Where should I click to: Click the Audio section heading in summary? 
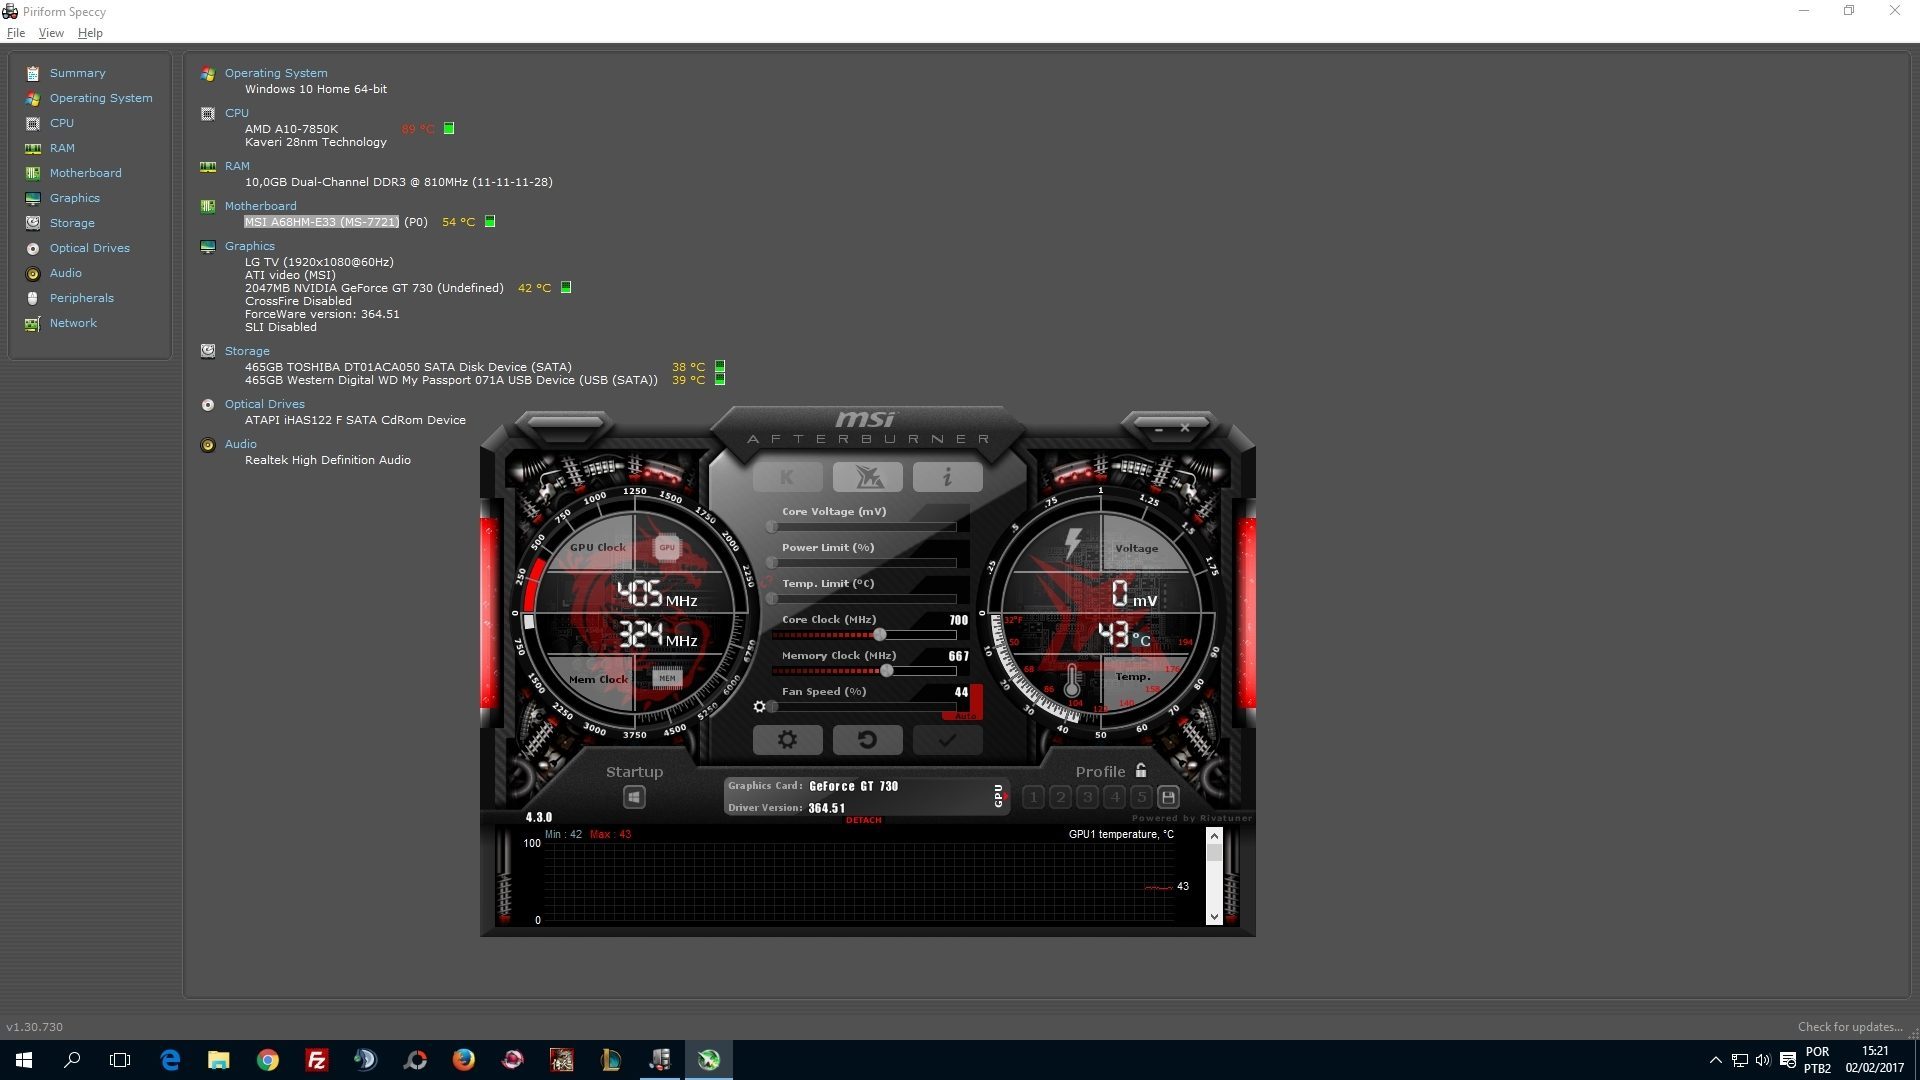(240, 444)
